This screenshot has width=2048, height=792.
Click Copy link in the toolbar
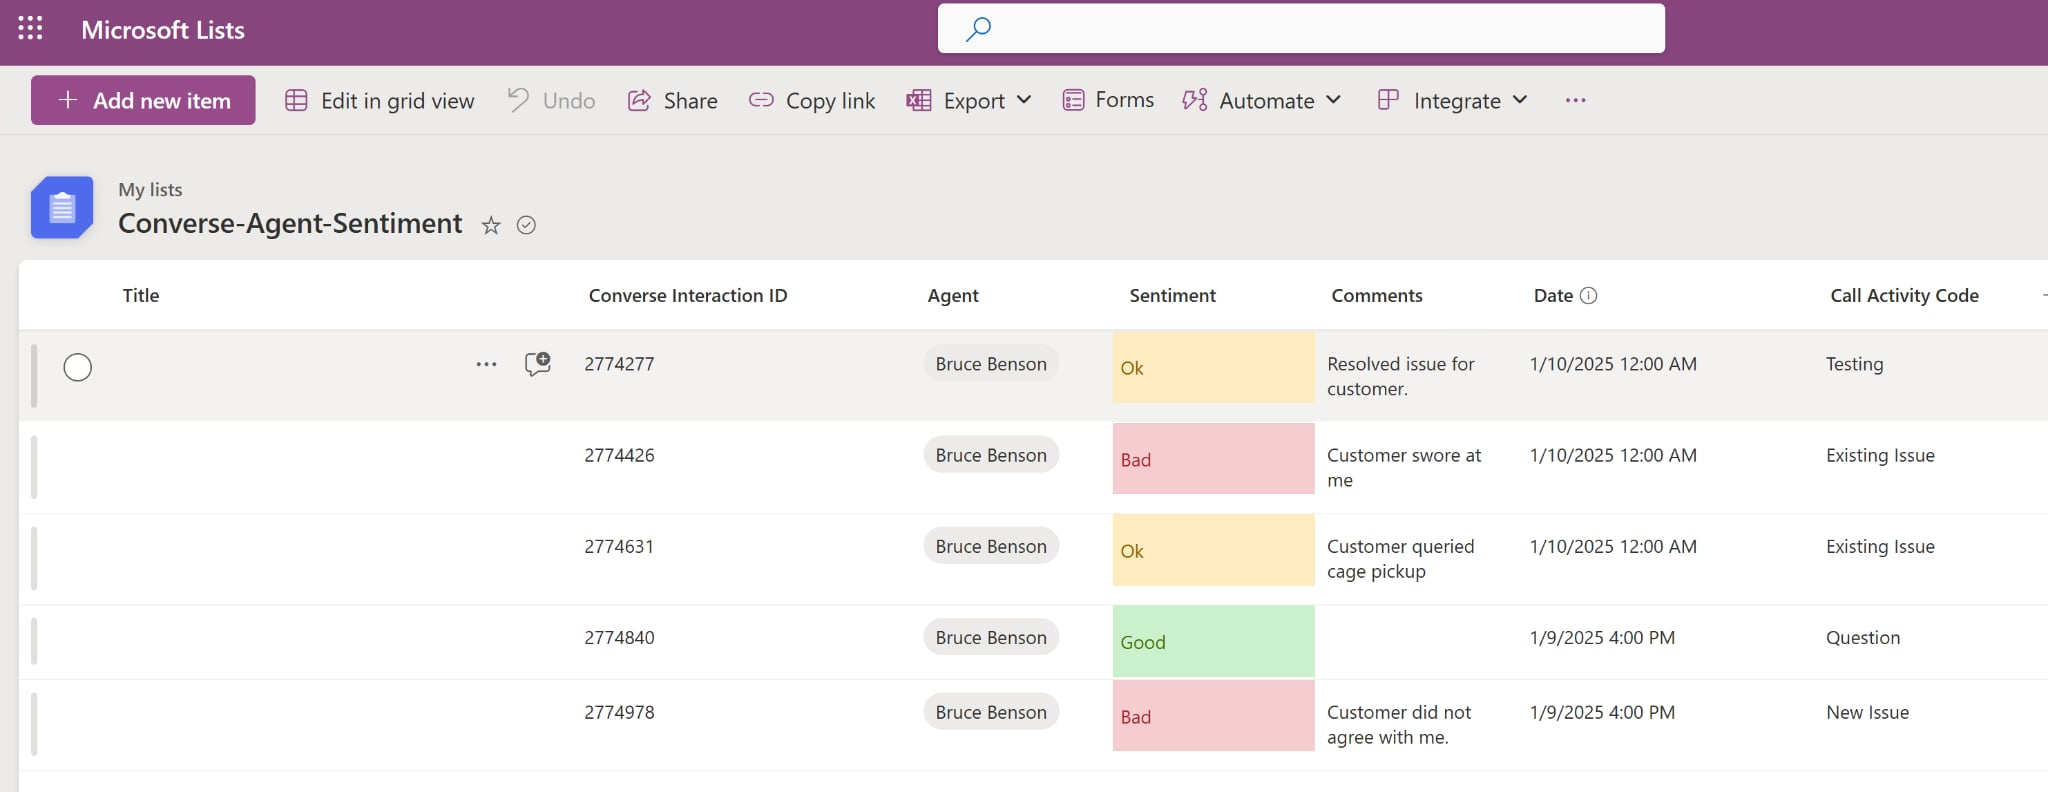812,101
